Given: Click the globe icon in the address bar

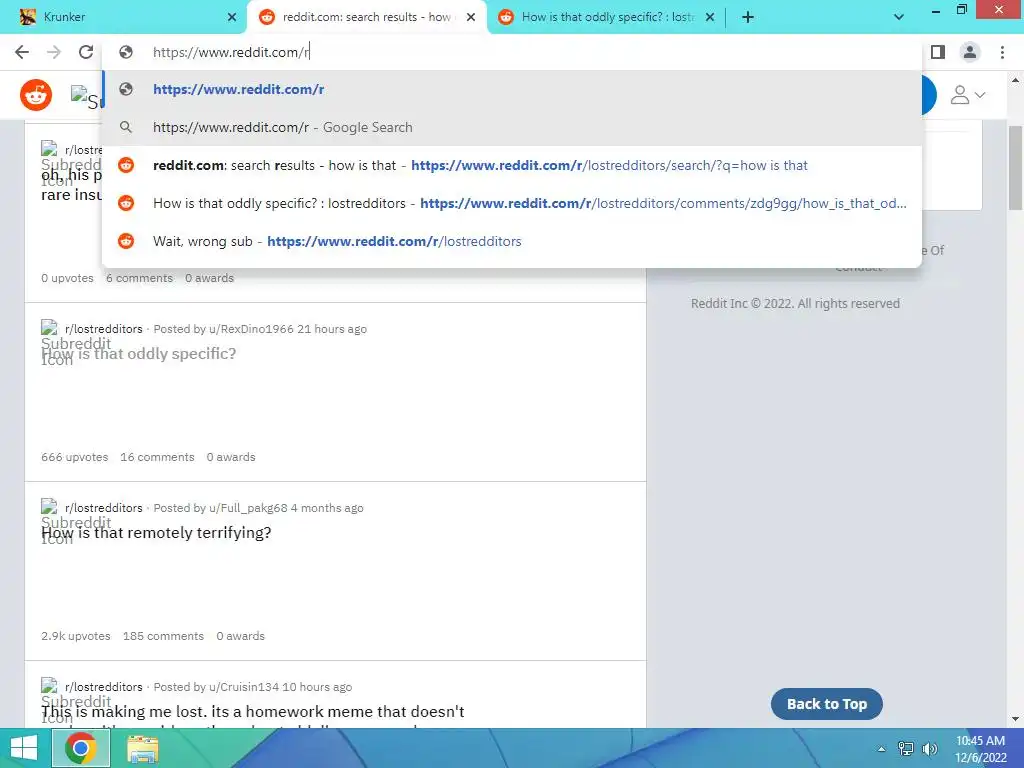Looking at the screenshot, I should 126,52.
